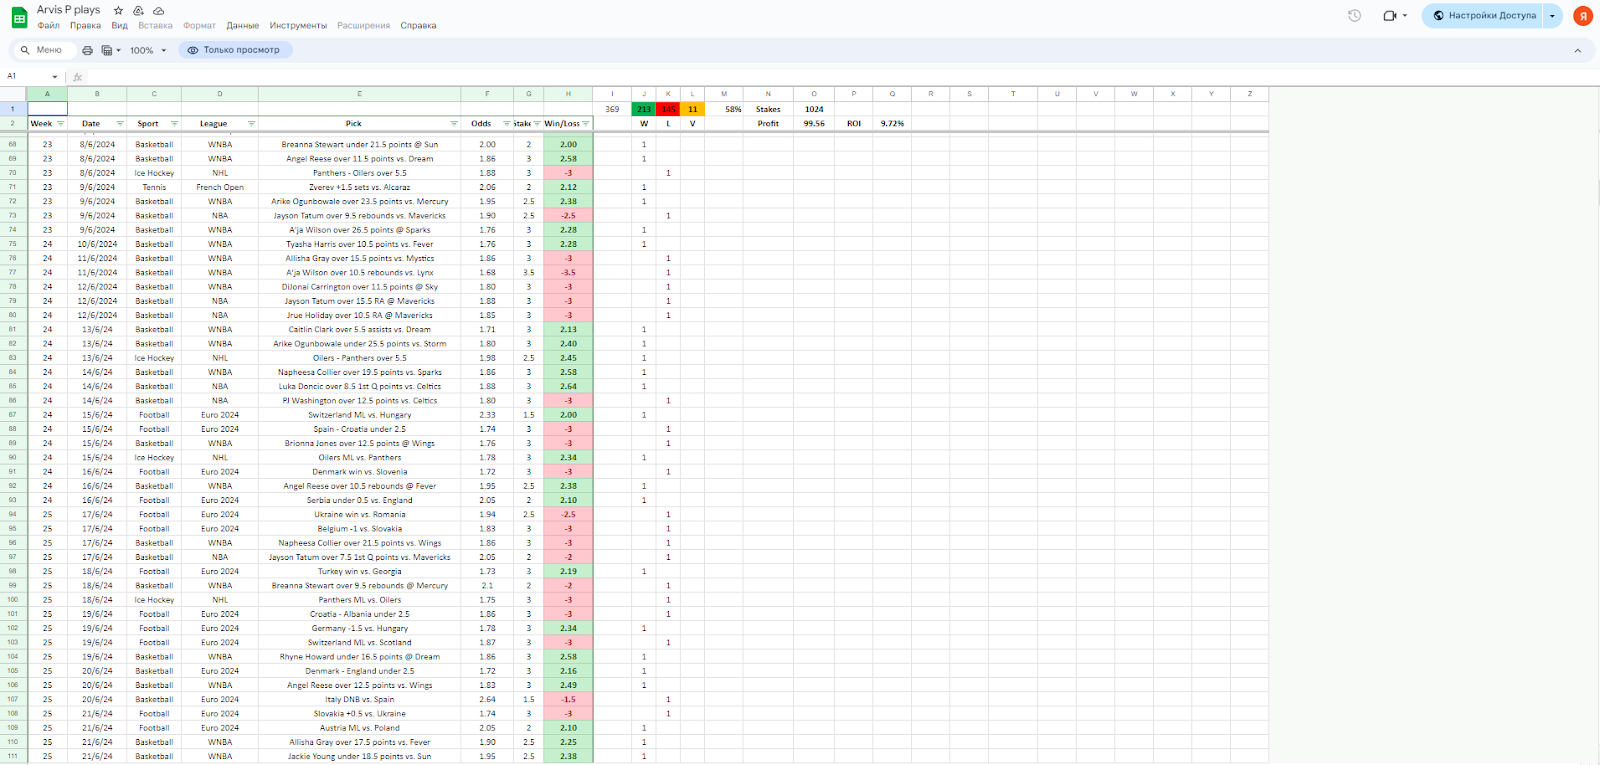Viewport: 1600px width, 765px height.
Task: Click the video call camera icon
Action: click(x=1389, y=16)
